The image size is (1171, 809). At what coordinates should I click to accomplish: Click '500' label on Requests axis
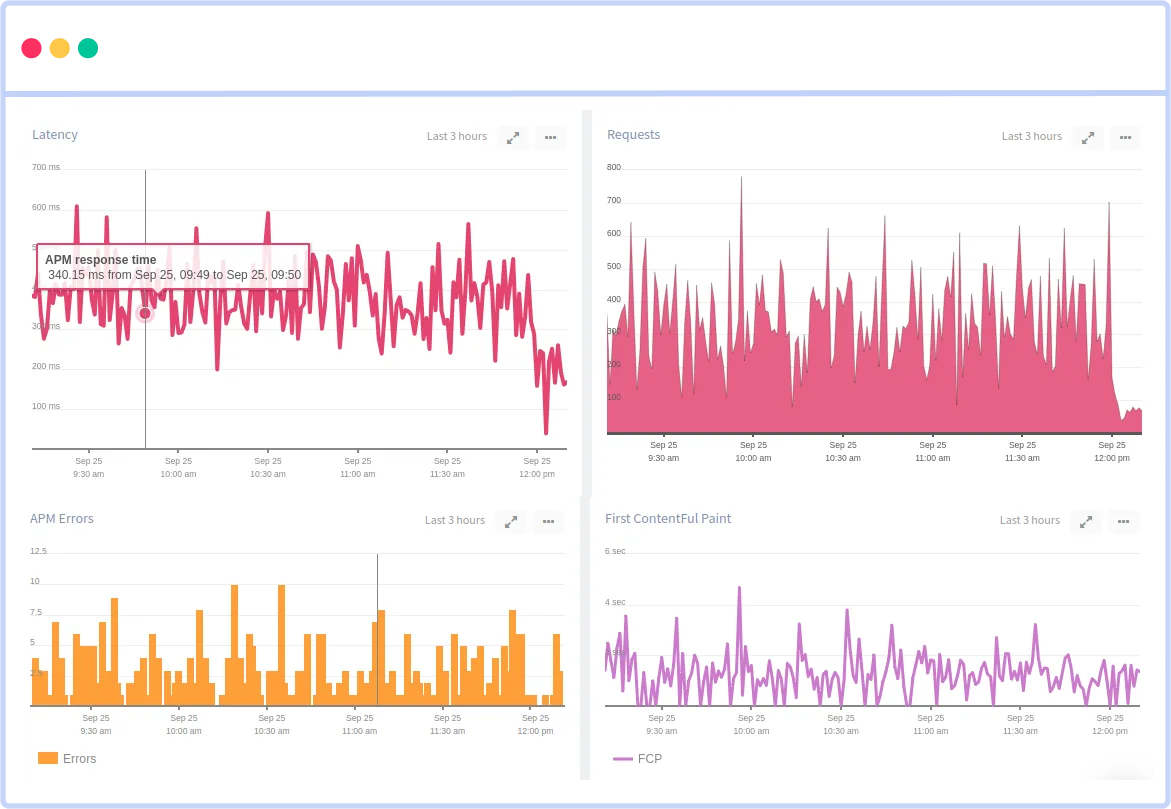tap(614, 266)
